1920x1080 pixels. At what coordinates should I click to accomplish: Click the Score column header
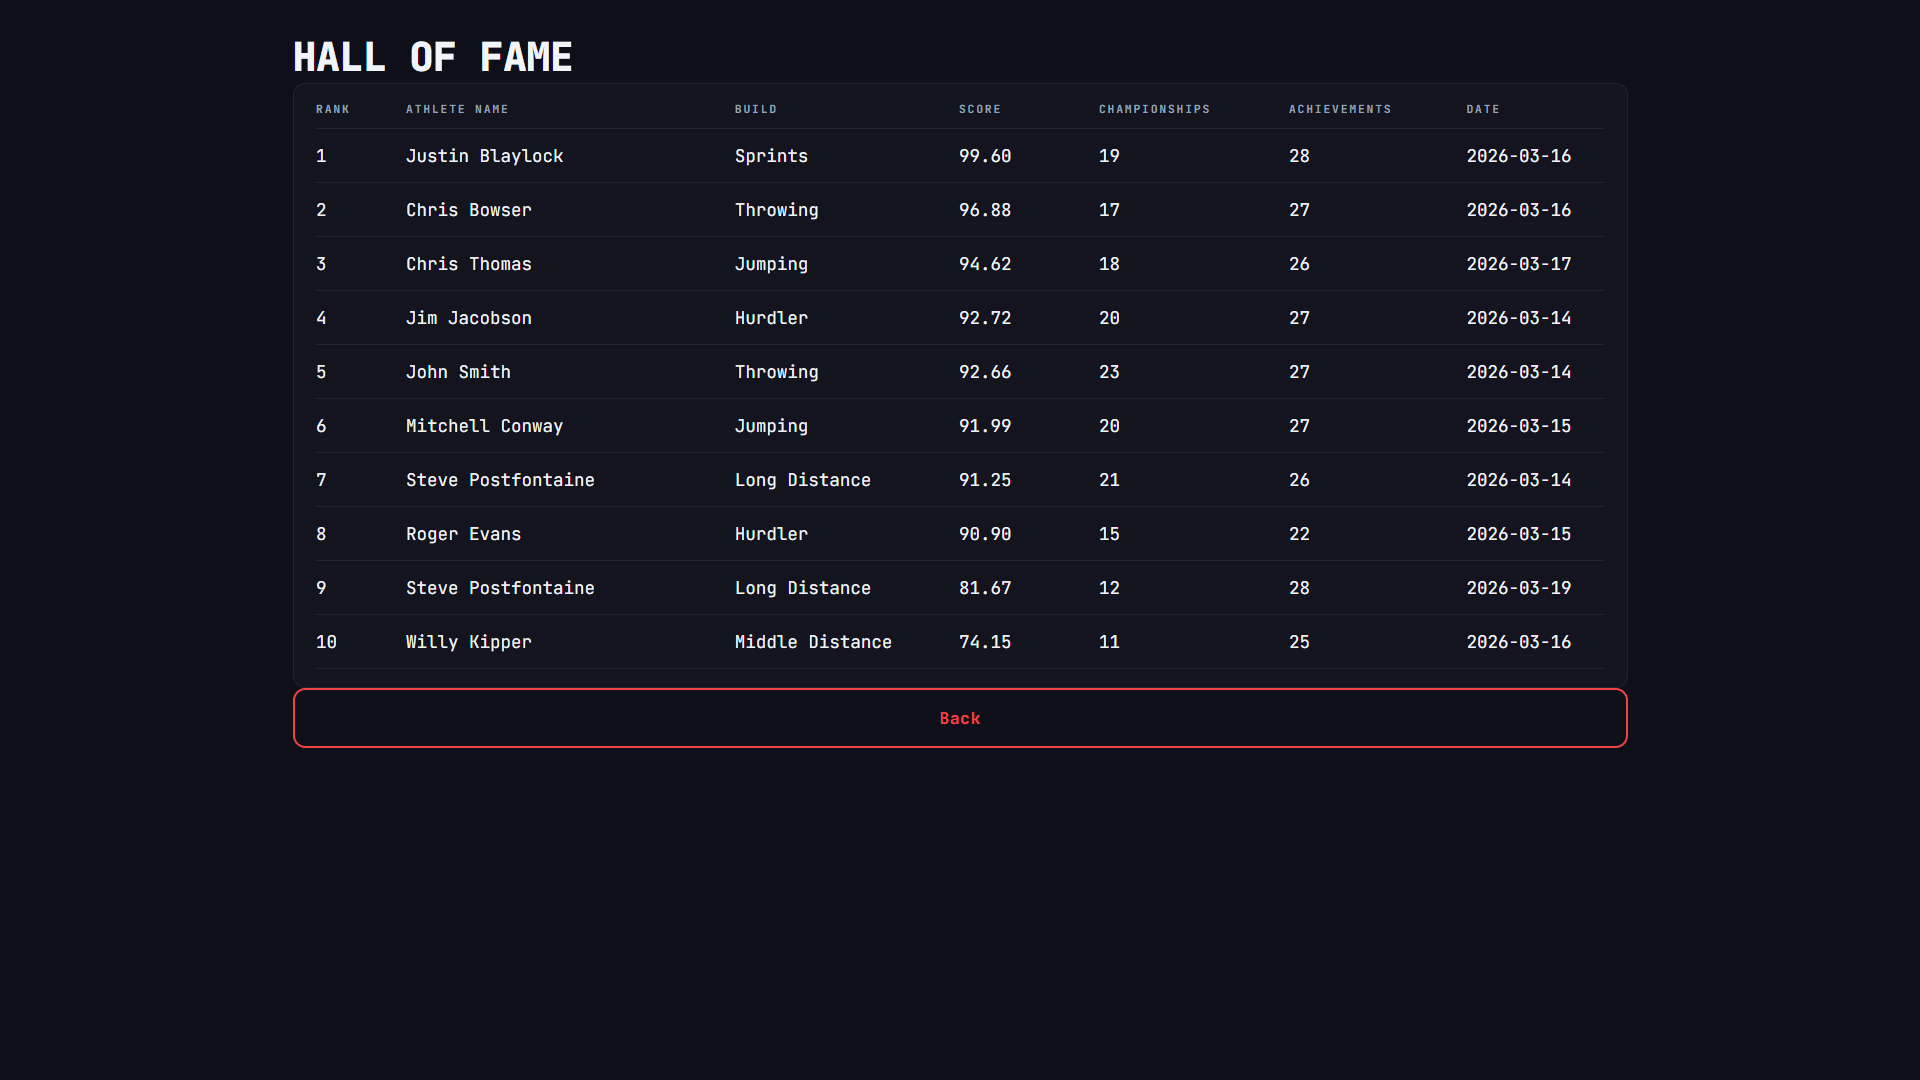point(980,109)
